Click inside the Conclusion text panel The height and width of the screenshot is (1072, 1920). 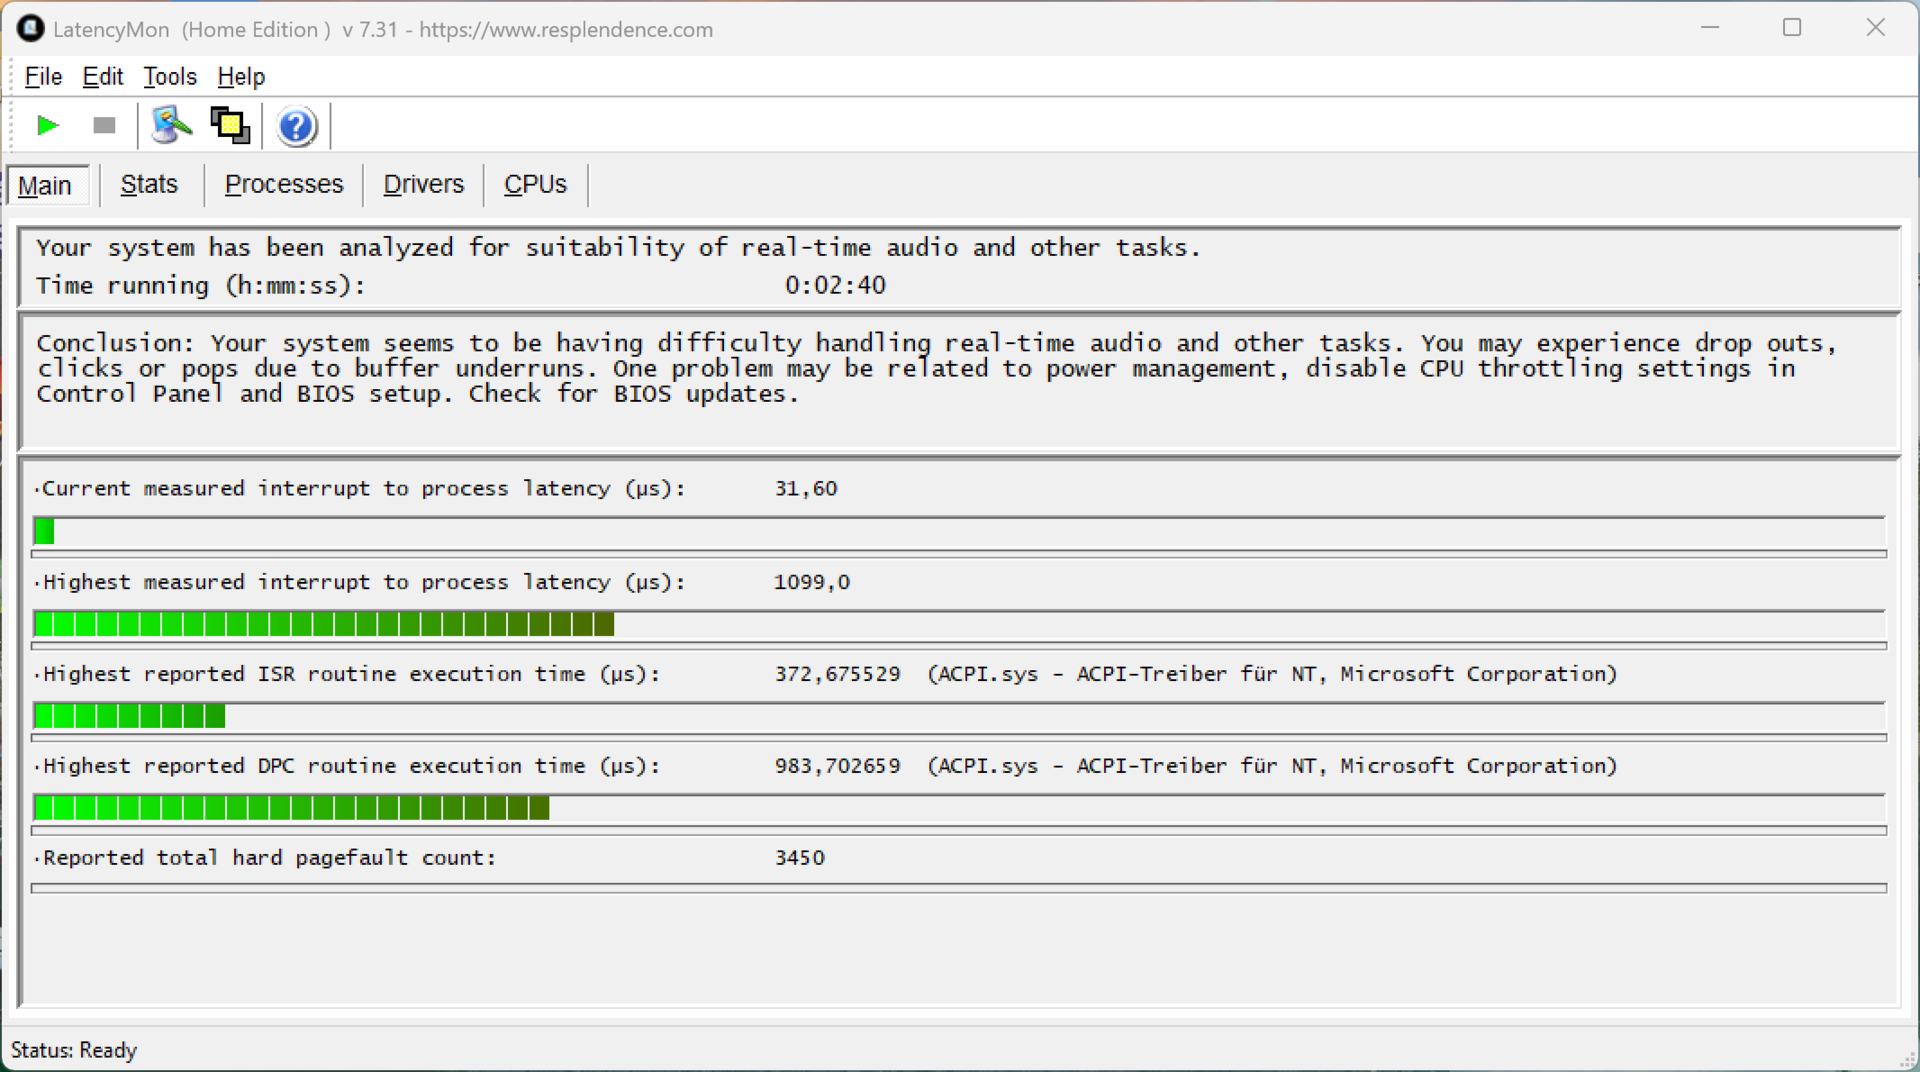(x=958, y=380)
